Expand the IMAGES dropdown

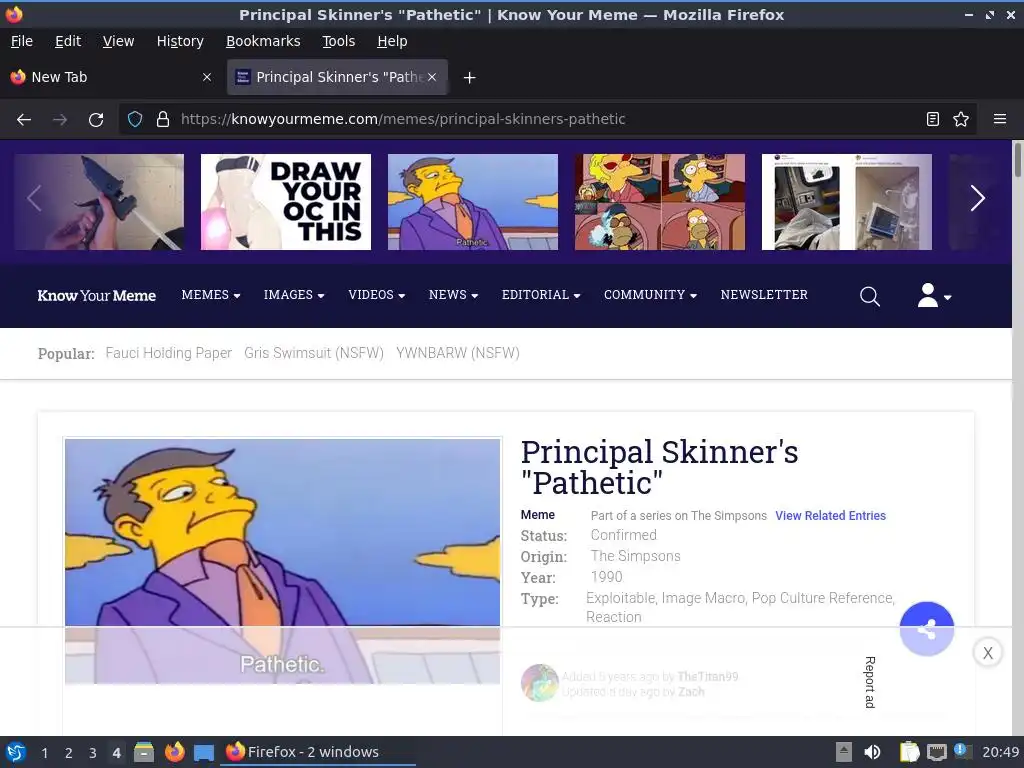tap(294, 295)
